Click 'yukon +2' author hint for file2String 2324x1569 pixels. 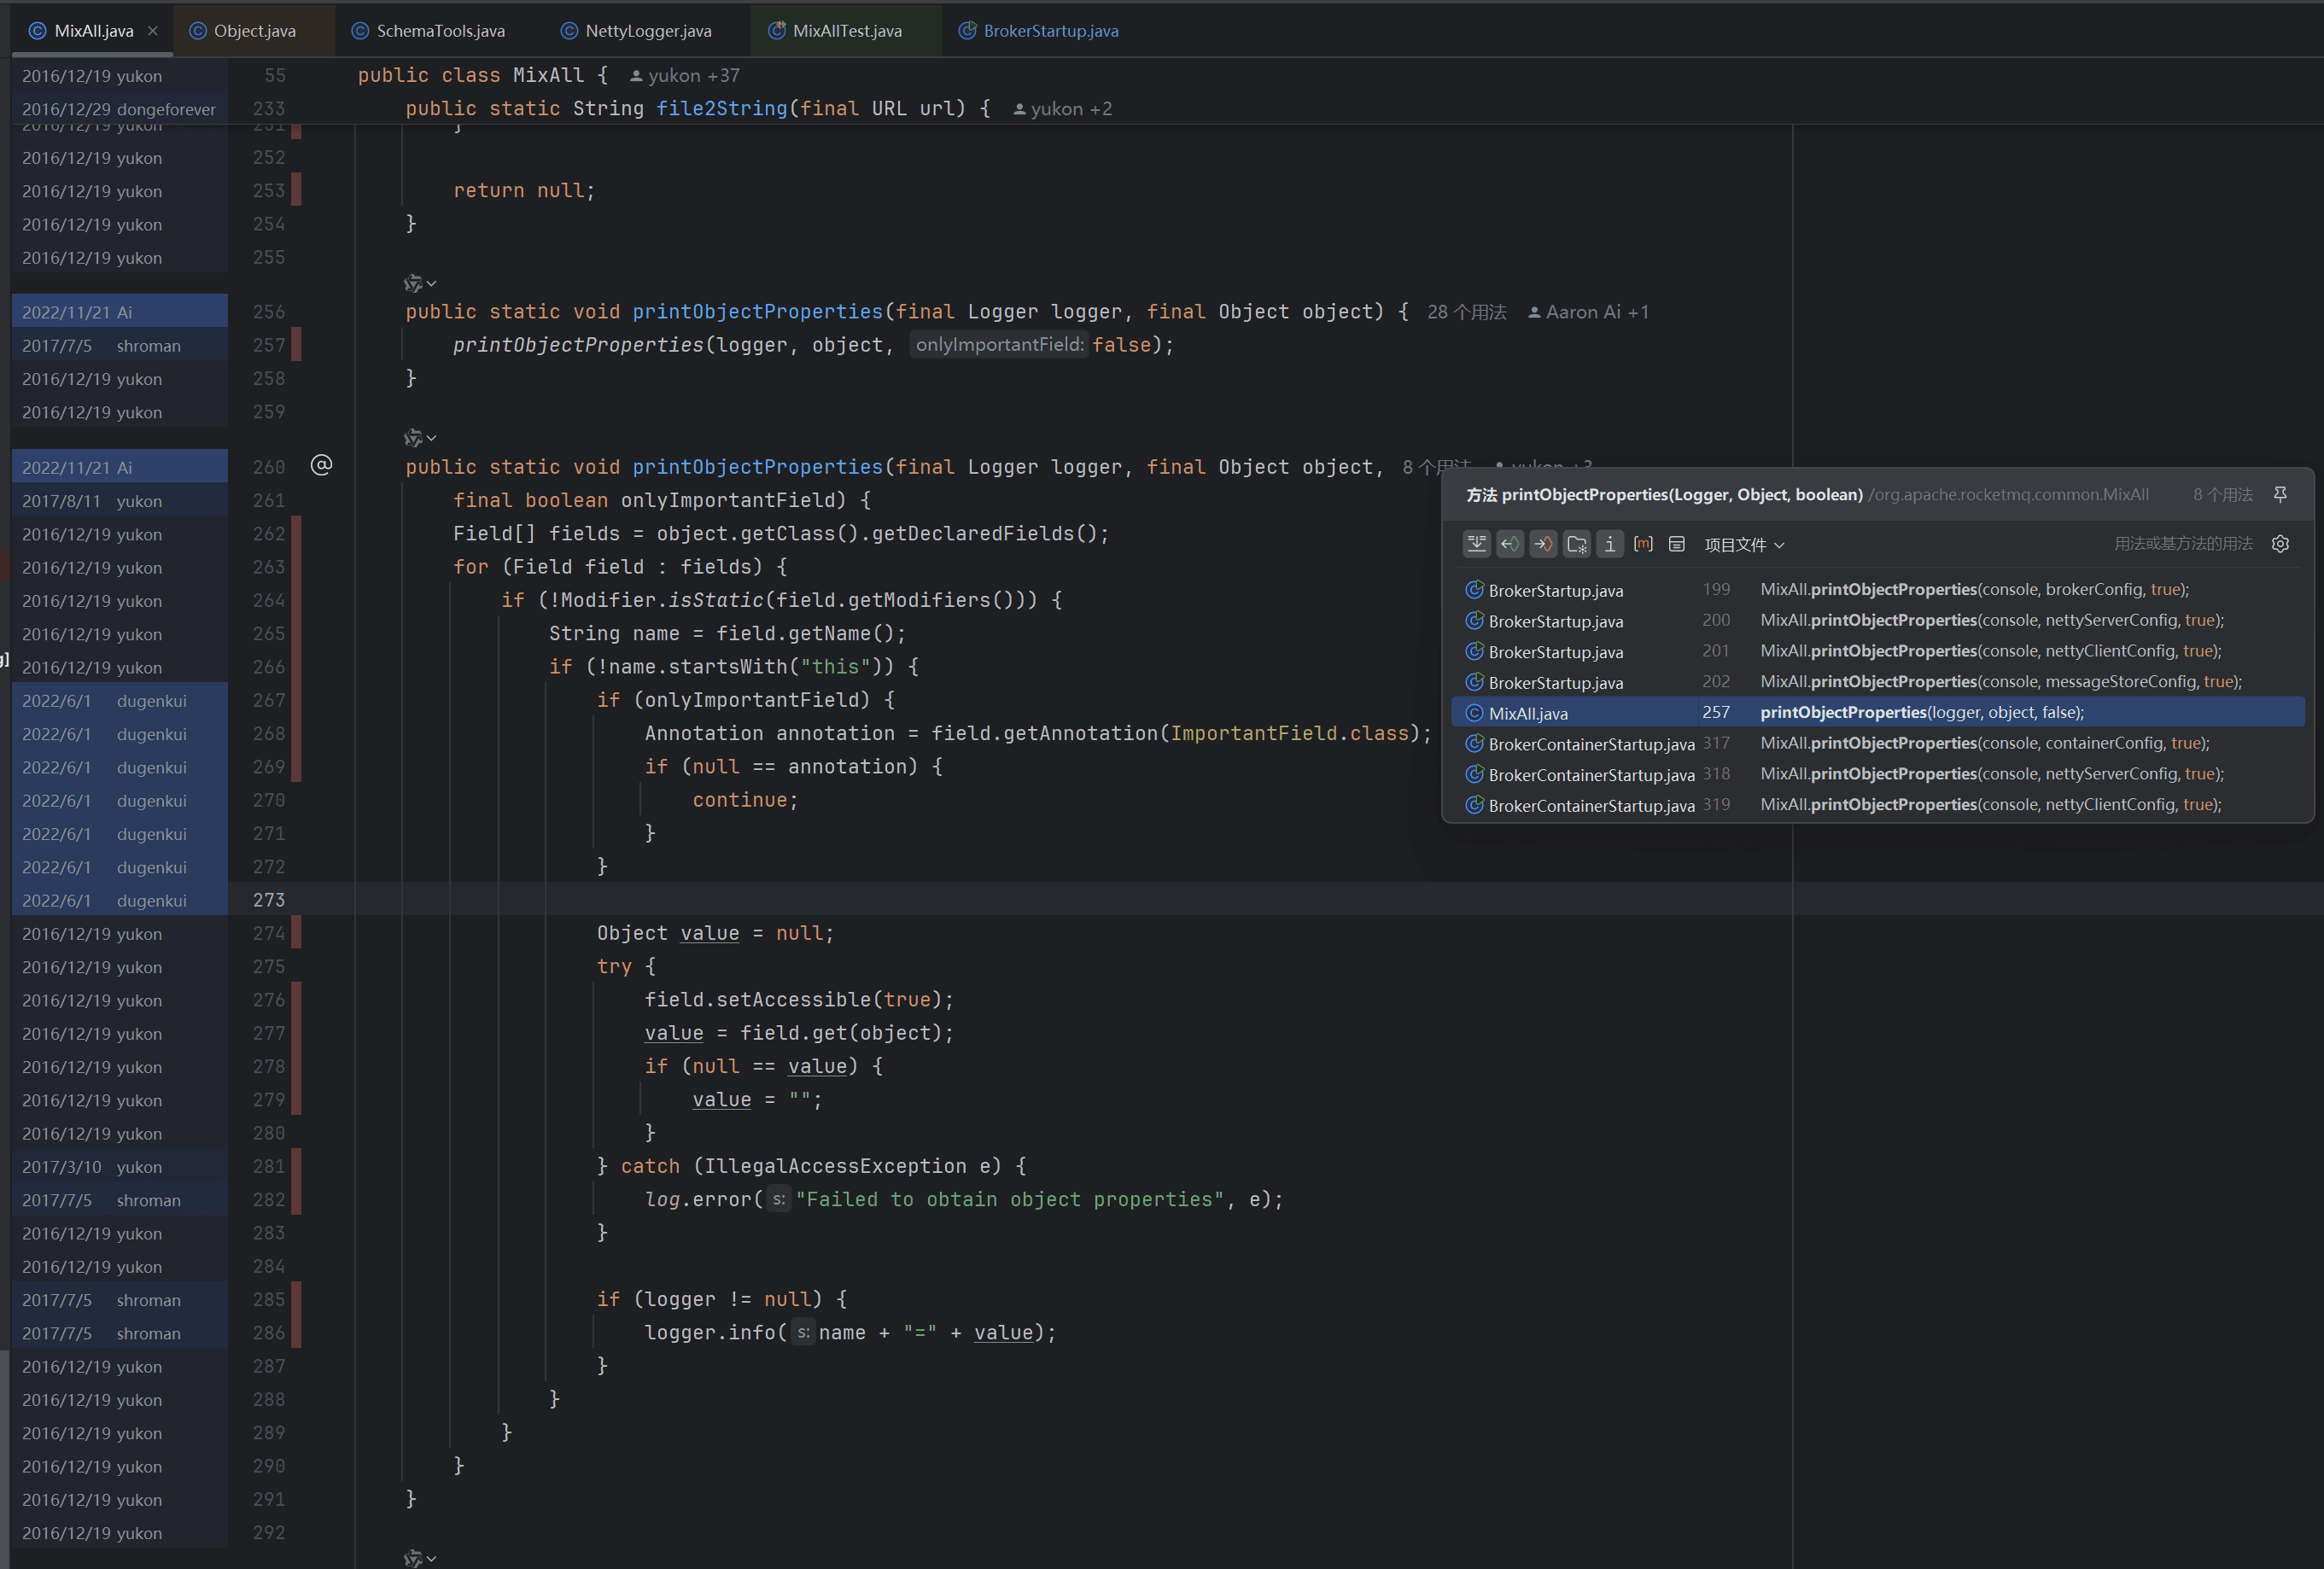tap(1062, 109)
